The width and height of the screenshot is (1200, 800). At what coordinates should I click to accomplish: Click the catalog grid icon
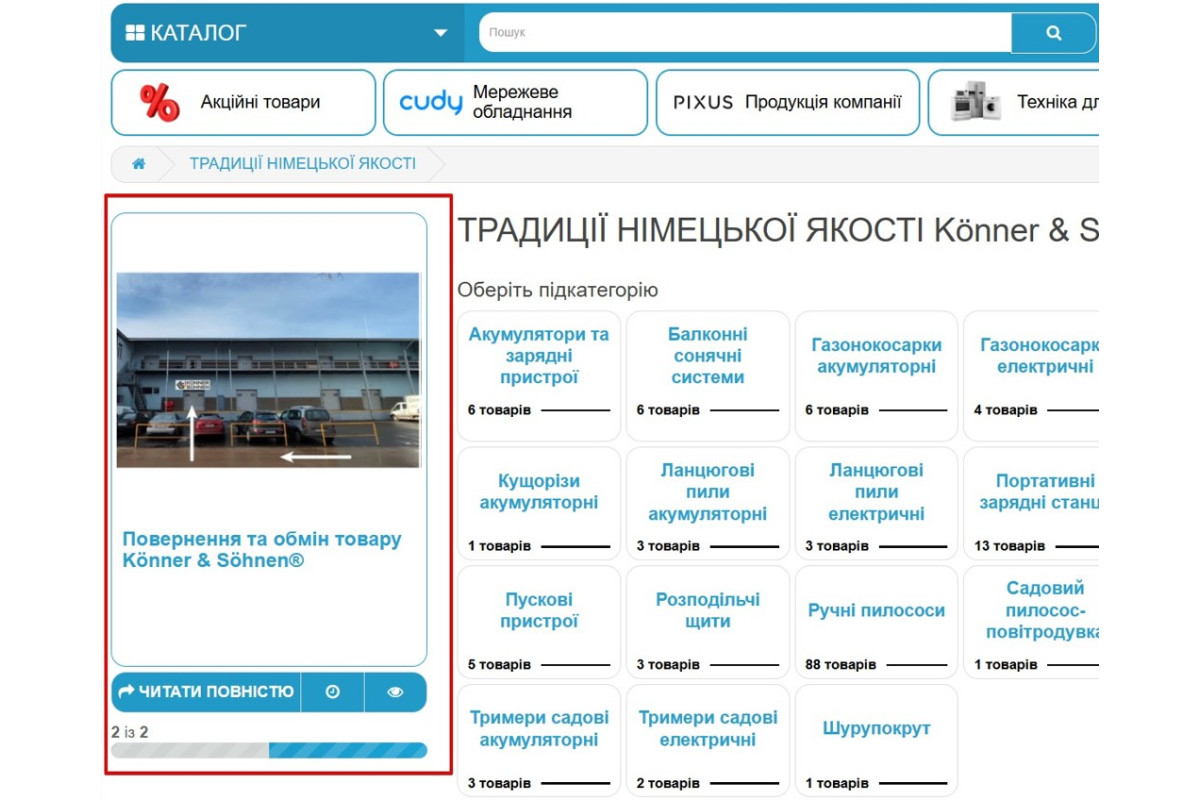[x=135, y=33]
